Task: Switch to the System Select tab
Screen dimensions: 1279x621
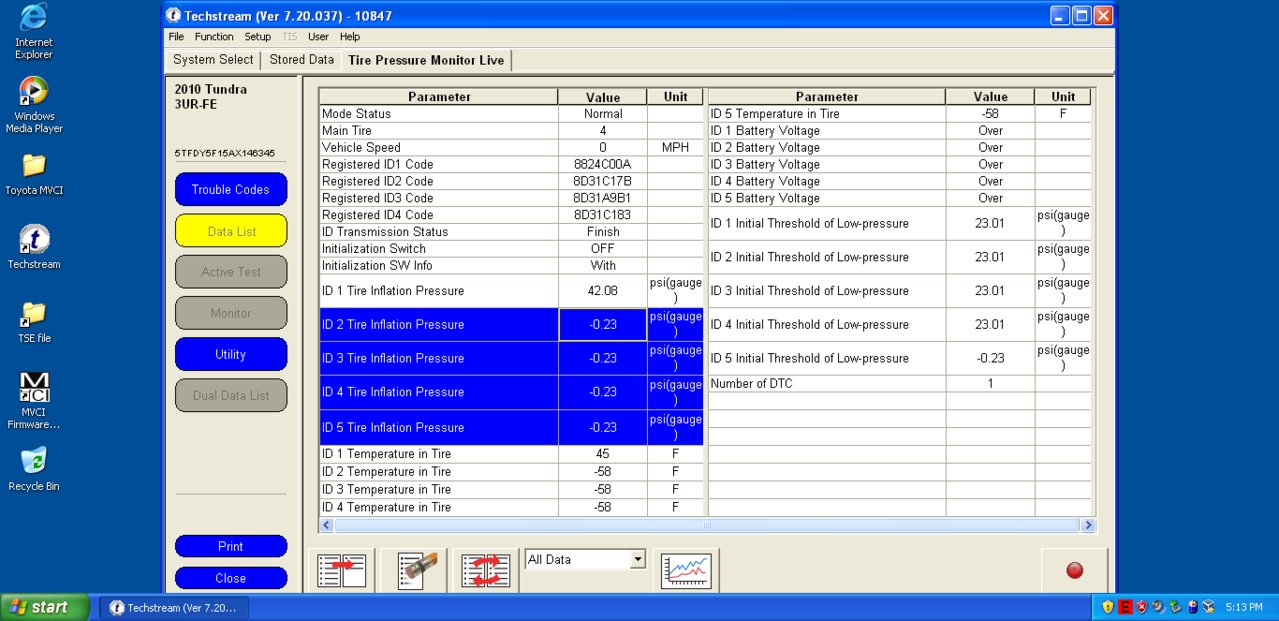Action: 213,60
